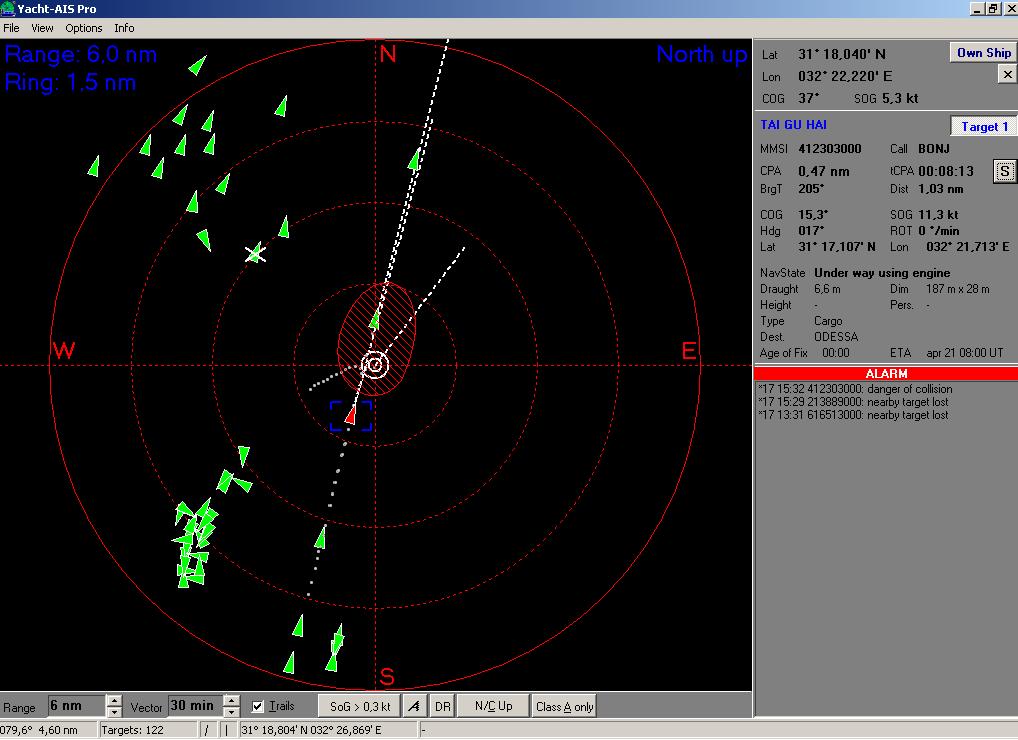Open the Info menu
1018x740 pixels.
[x=124, y=28]
